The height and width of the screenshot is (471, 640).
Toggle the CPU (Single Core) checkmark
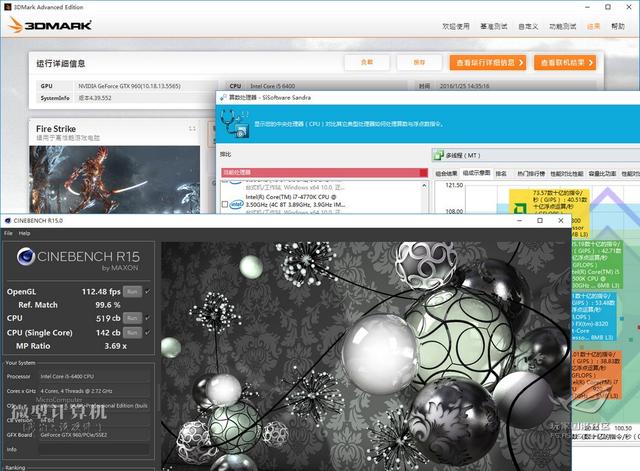[x=147, y=333]
